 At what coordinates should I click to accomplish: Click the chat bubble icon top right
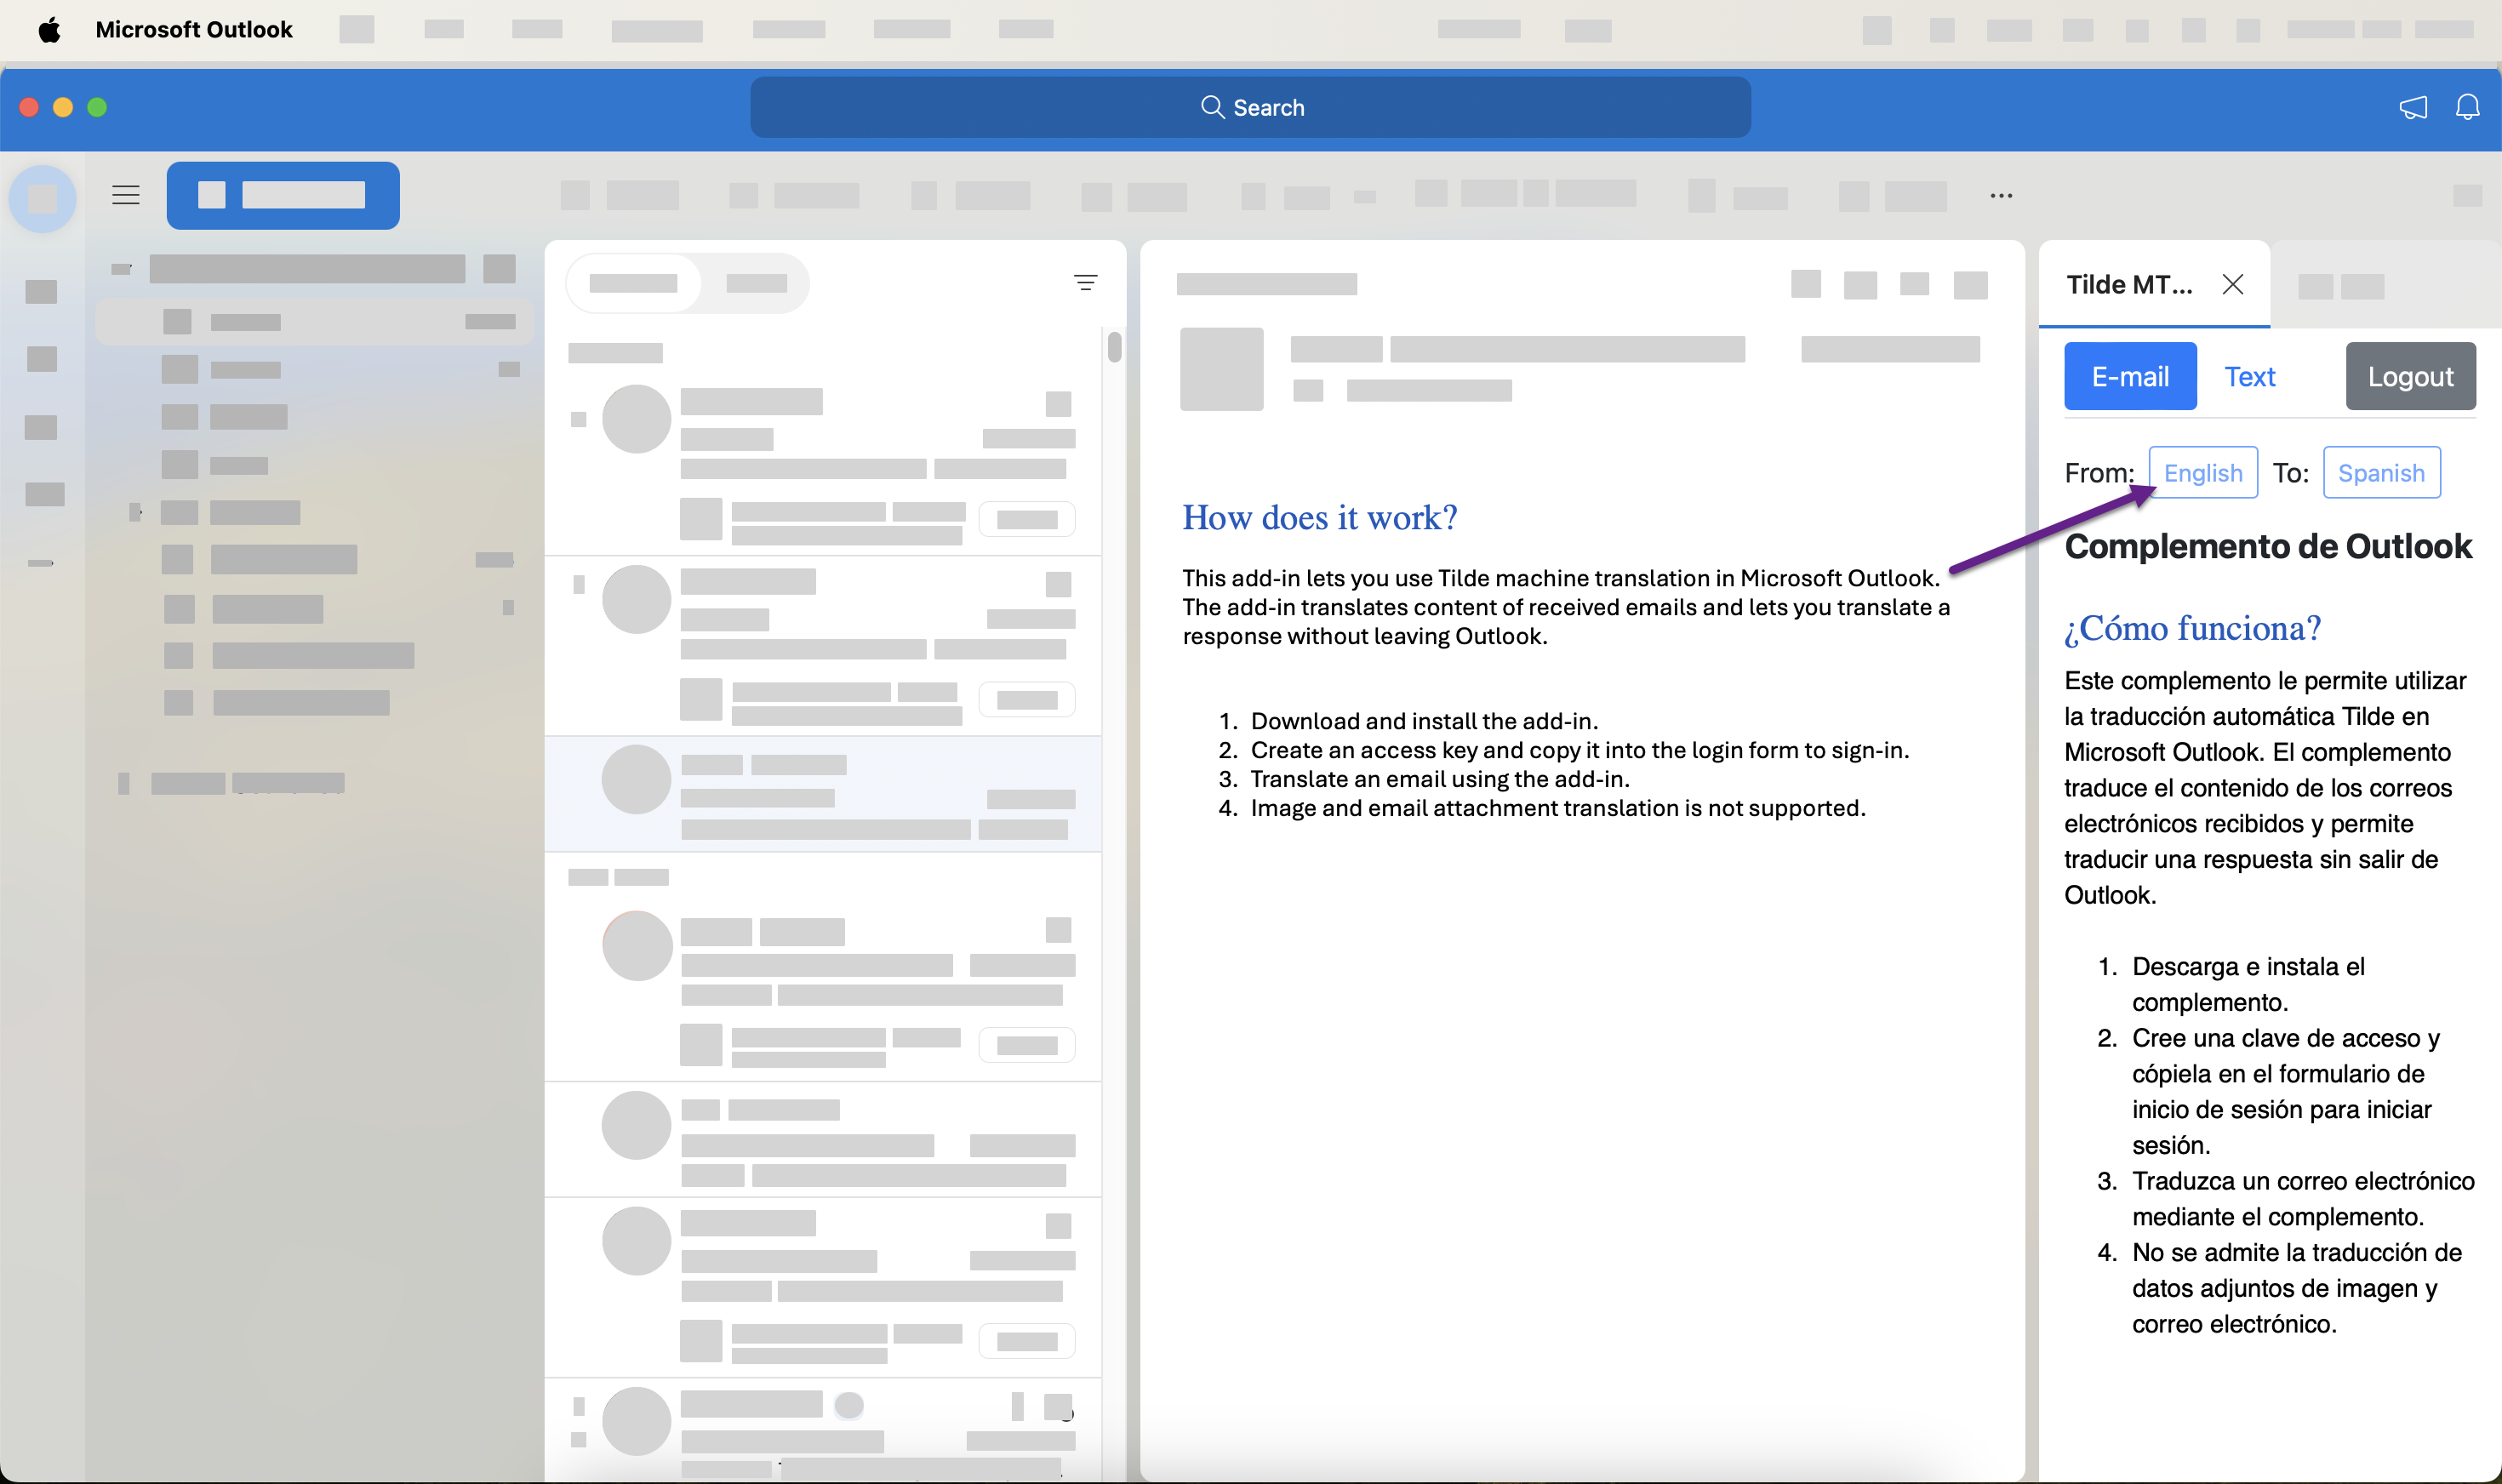pyautogui.click(x=2410, y=108)
